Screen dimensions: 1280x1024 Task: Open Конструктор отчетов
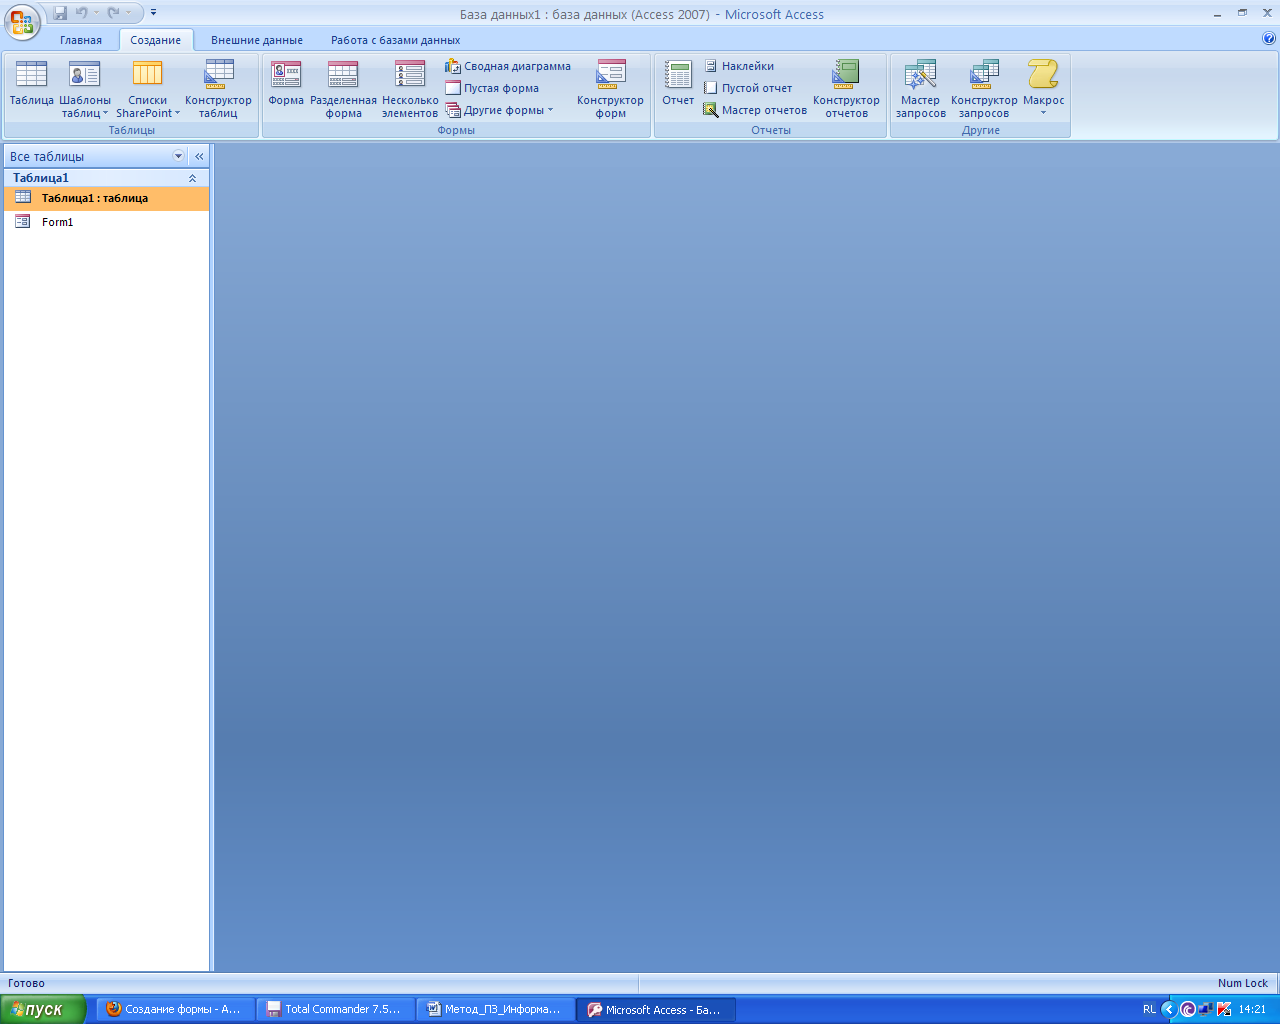846,88
